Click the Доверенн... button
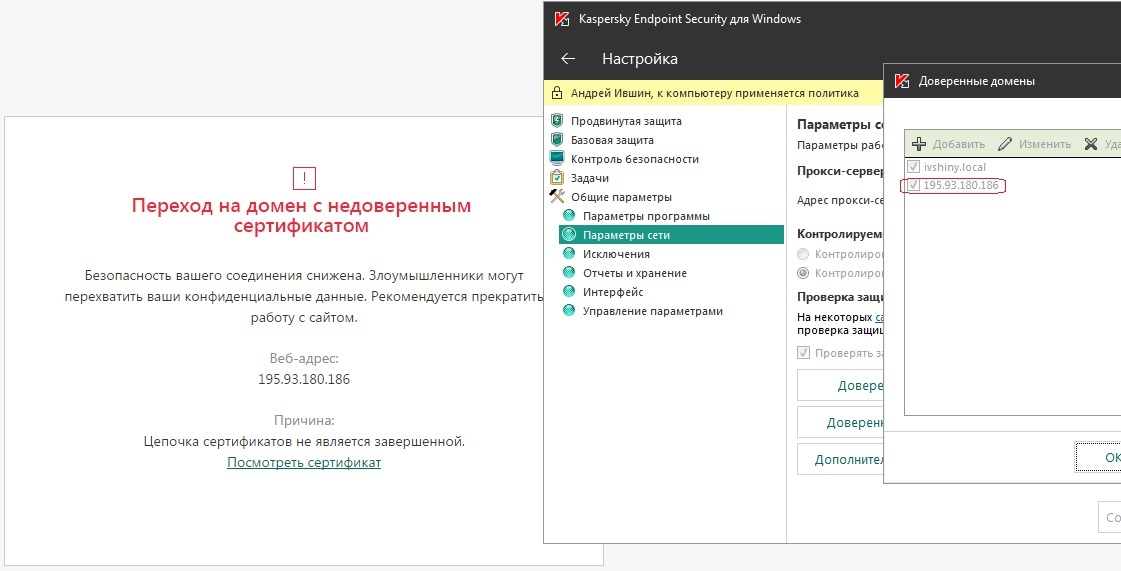The width and height of the screenshot is (1121, 571). (x=841, y=422)
